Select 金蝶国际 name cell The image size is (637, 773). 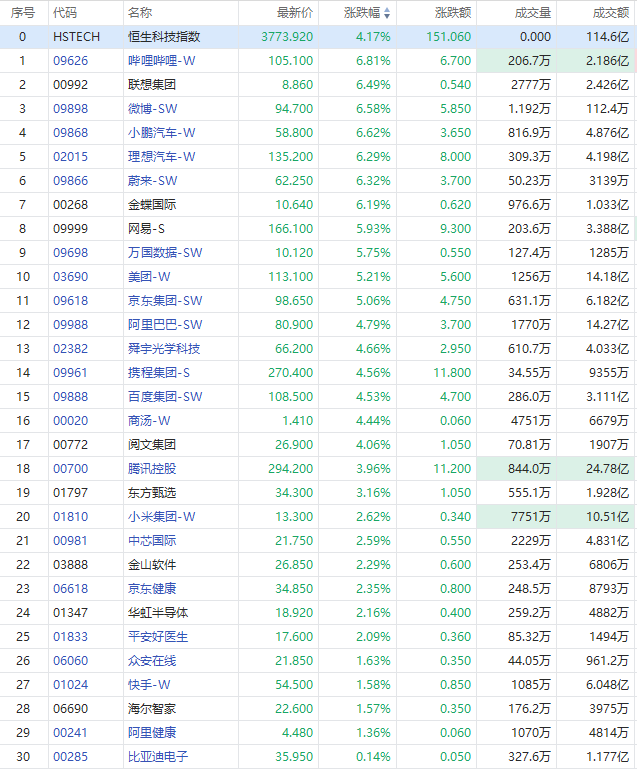pyautogui.click(x=152, y=205)
